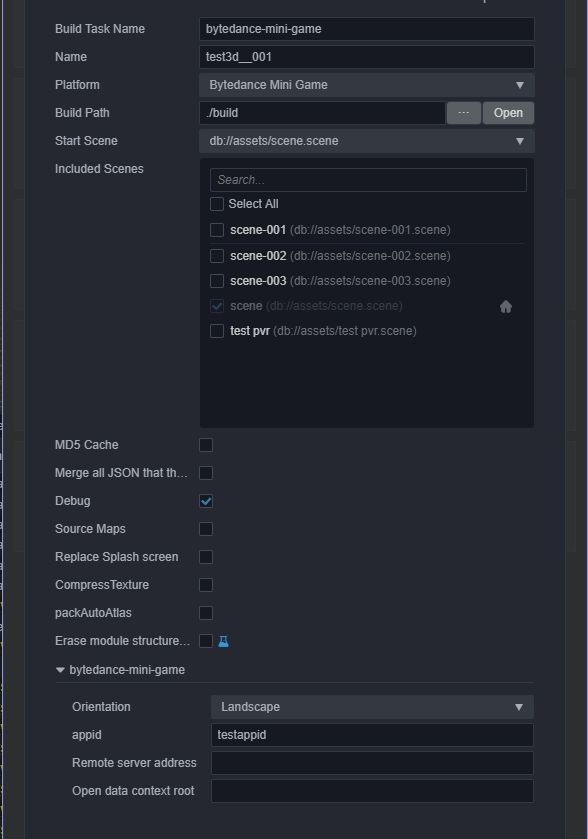Collapse the bytedance-mini-game section arrow
The image size is (588, 839).
pyautogui.click(x=60, y=670)
